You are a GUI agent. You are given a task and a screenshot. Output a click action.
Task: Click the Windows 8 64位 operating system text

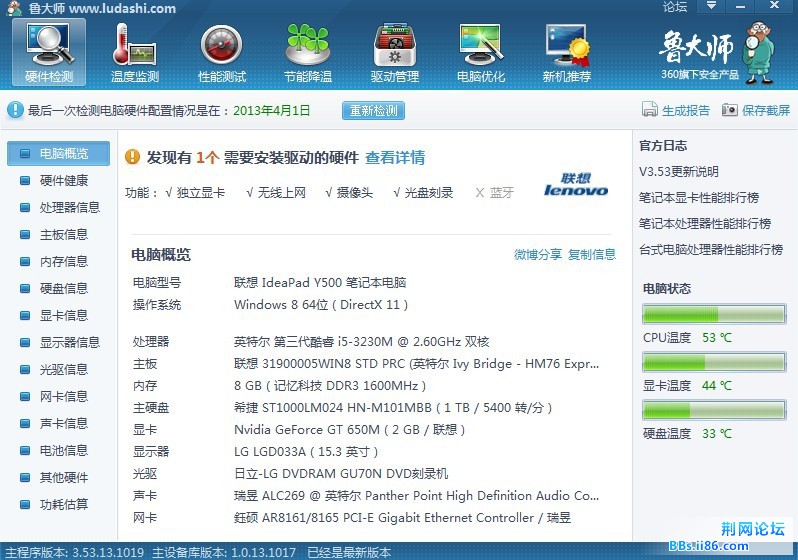click(x=321, y=305)
